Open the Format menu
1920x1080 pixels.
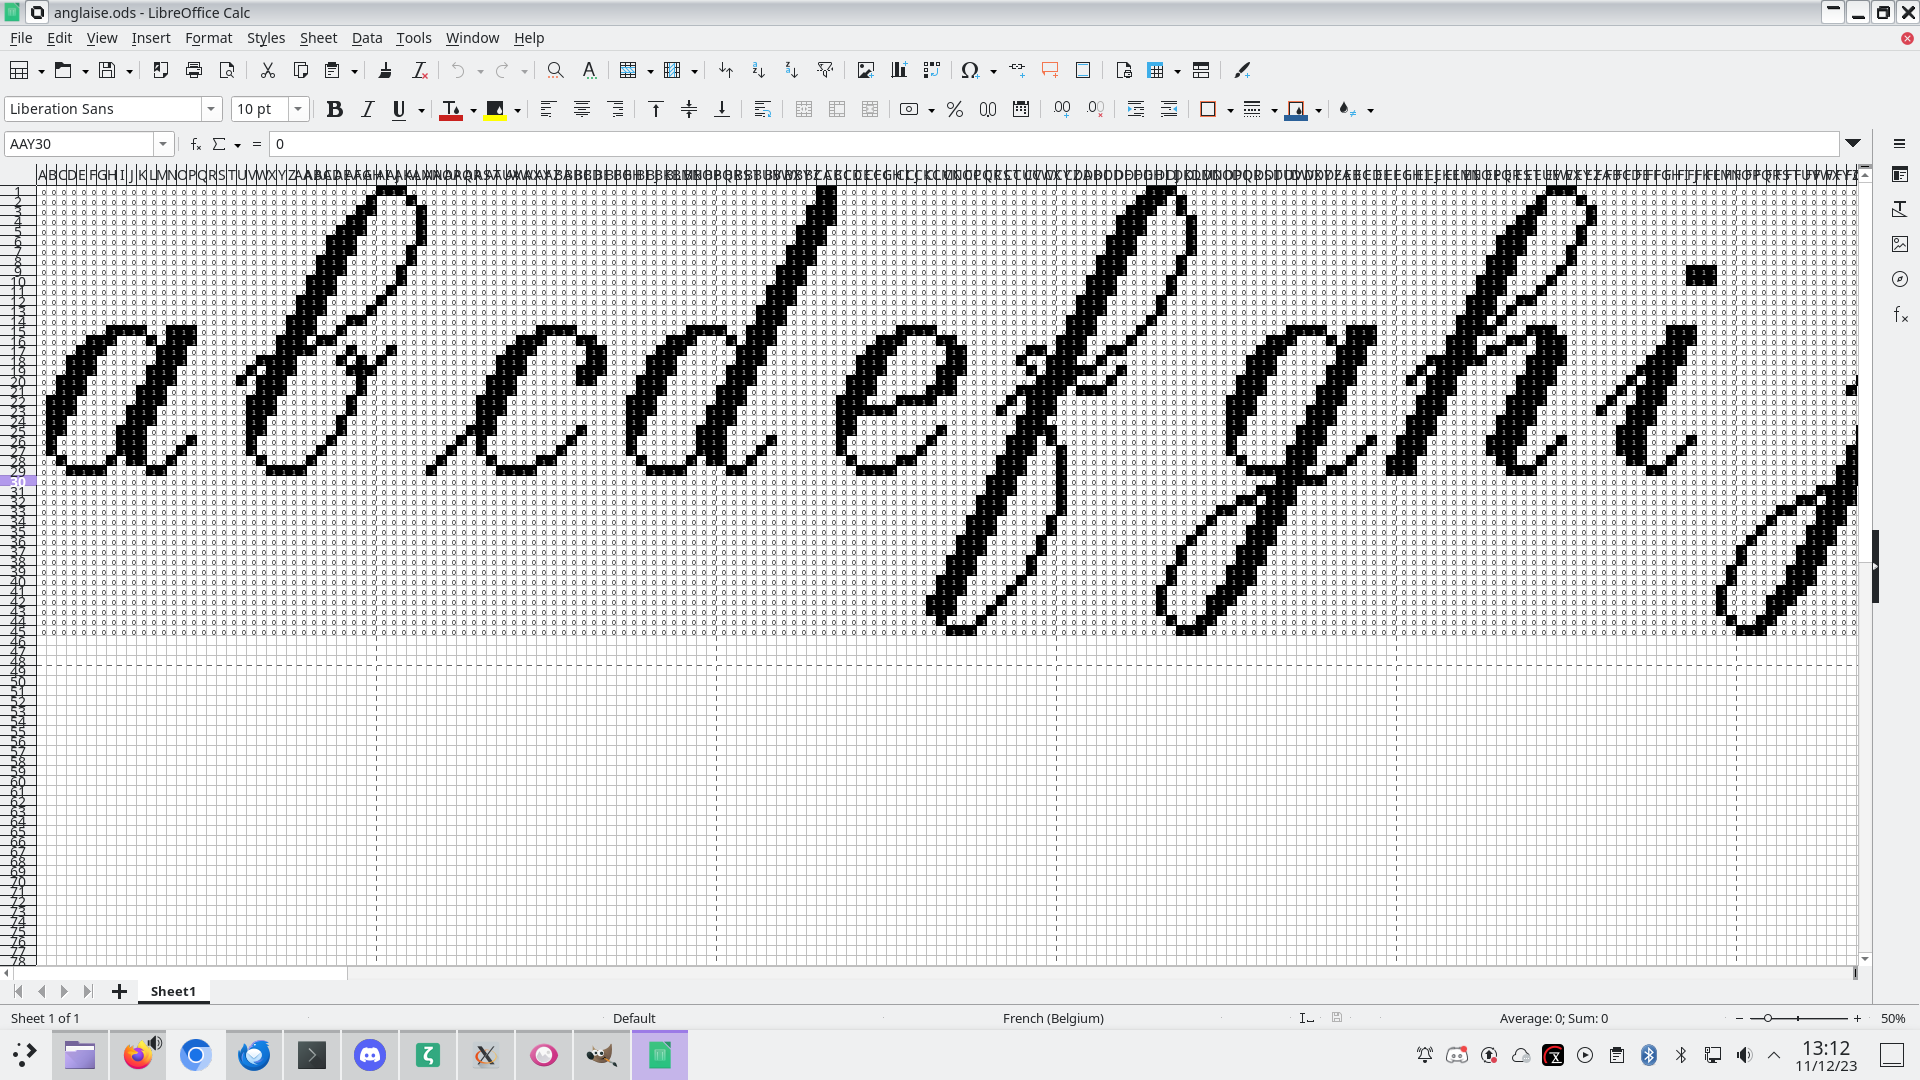[208, 38]
